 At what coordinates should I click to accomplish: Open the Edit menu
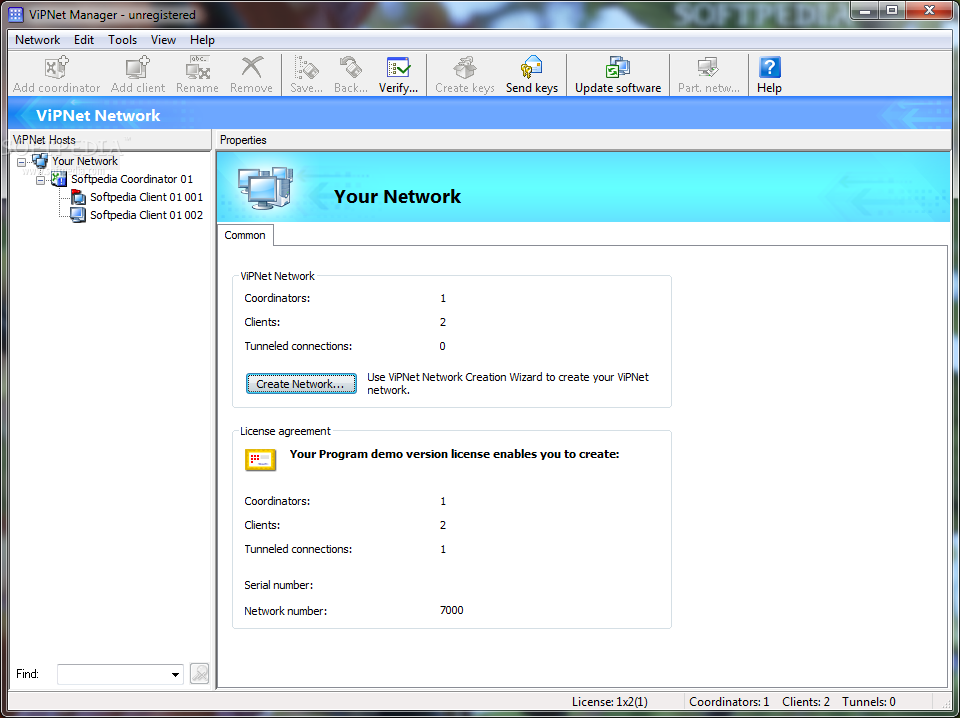tap(84, 40)
